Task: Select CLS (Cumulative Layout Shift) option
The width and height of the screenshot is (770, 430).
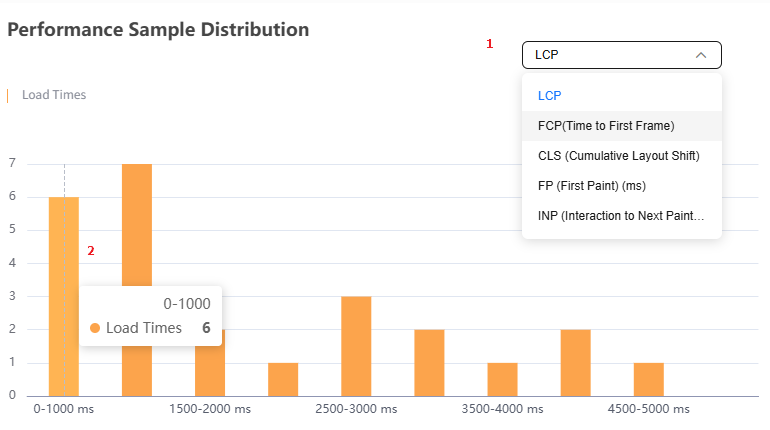Action: click(618, 156)
